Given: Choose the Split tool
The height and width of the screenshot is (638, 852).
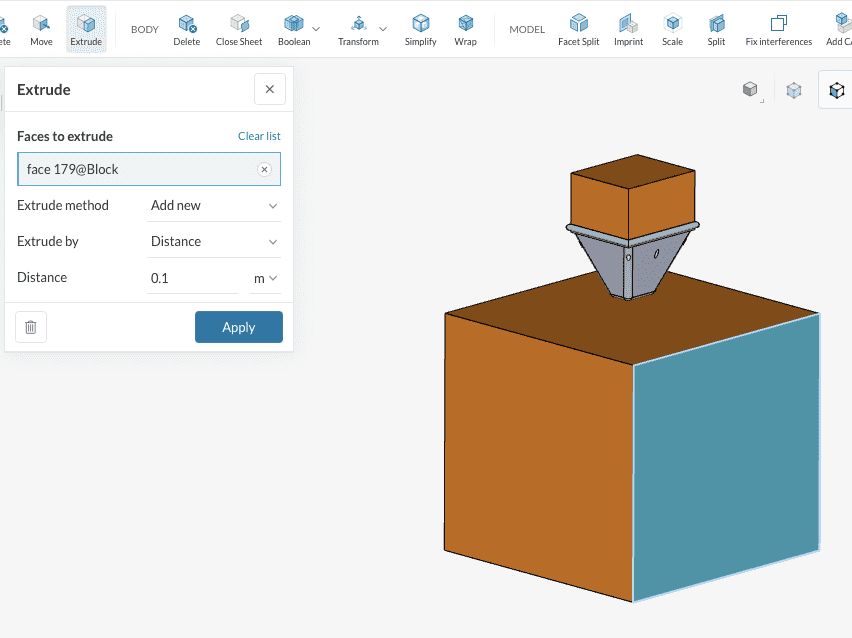Looking at the screenshot, I should pyautogui.click(x=716, y=29).
